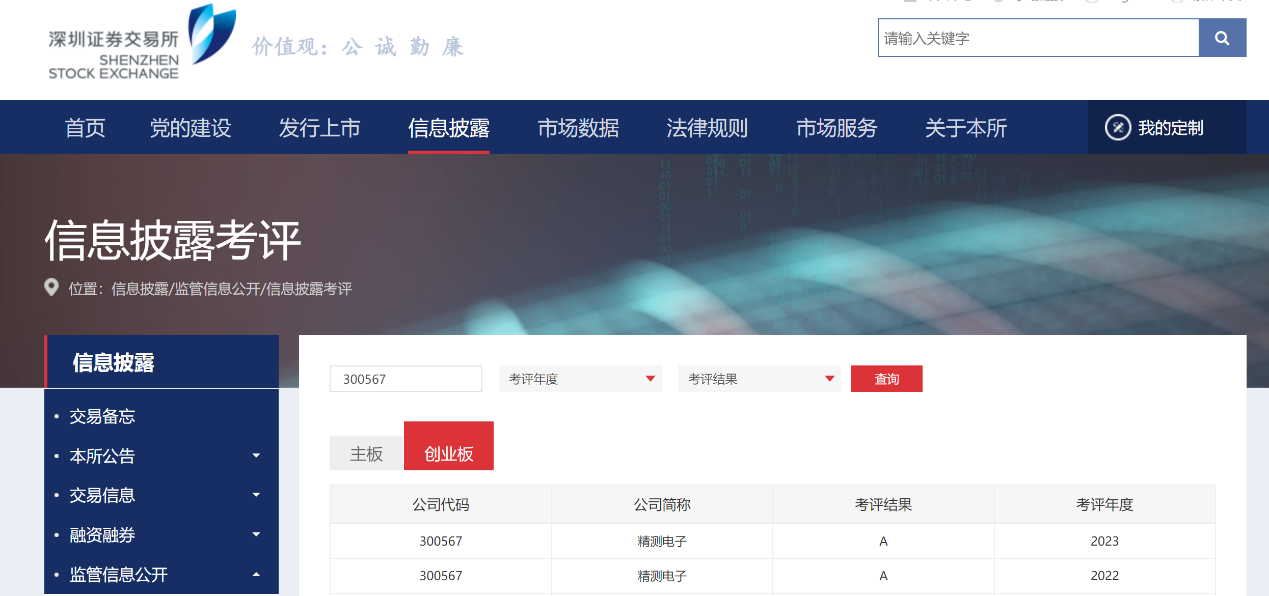Click the red 查询 button
The width and height of the screenshot is (1269, 596).
[886, 378]
